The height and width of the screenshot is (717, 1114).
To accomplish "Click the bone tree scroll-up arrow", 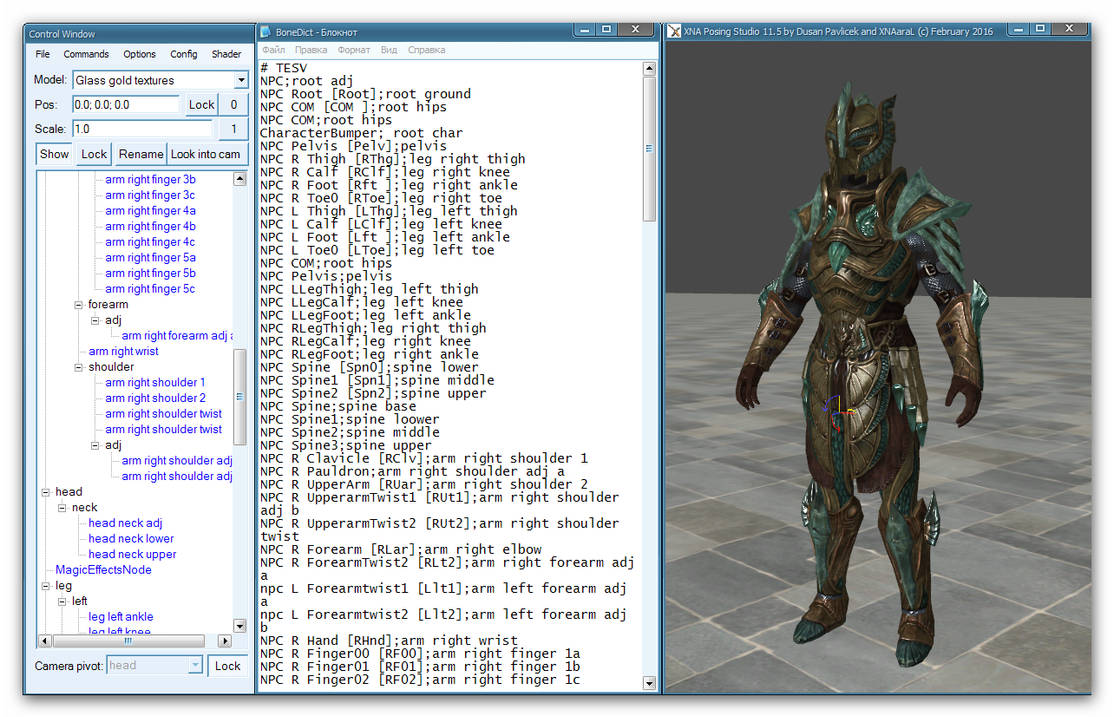I will (240, 179).
